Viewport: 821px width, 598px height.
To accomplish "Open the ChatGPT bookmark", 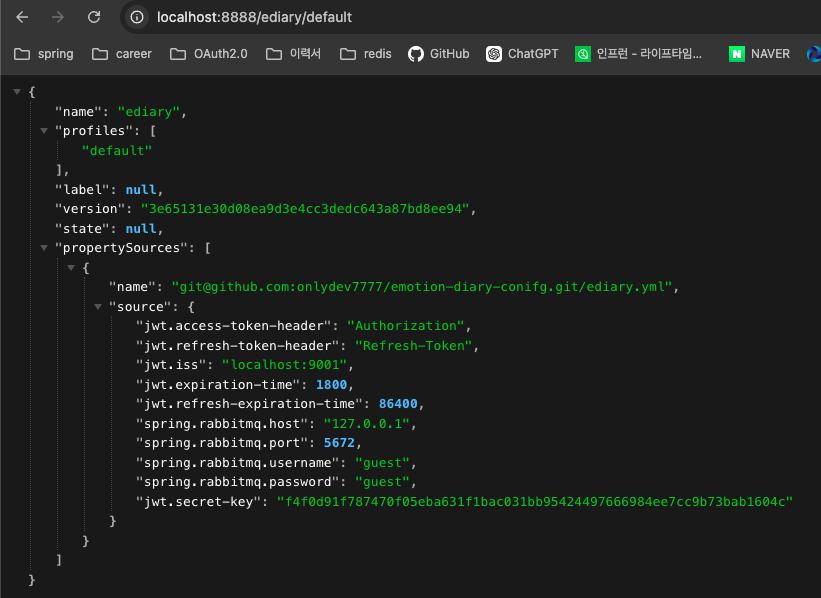I will (523, 54).
